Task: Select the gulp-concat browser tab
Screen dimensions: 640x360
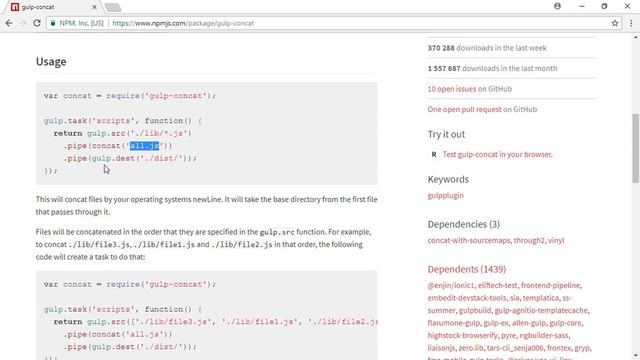Action: pos(53,7)
